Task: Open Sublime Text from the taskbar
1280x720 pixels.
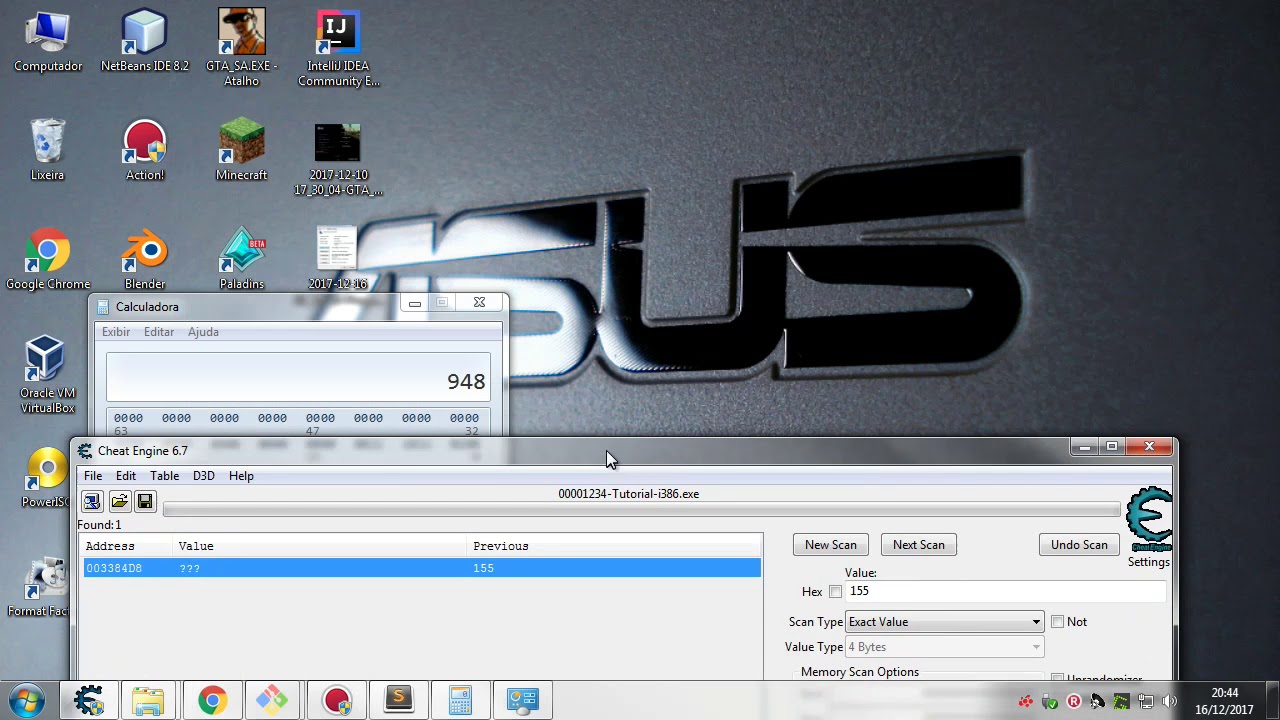Action: (398, 700)
